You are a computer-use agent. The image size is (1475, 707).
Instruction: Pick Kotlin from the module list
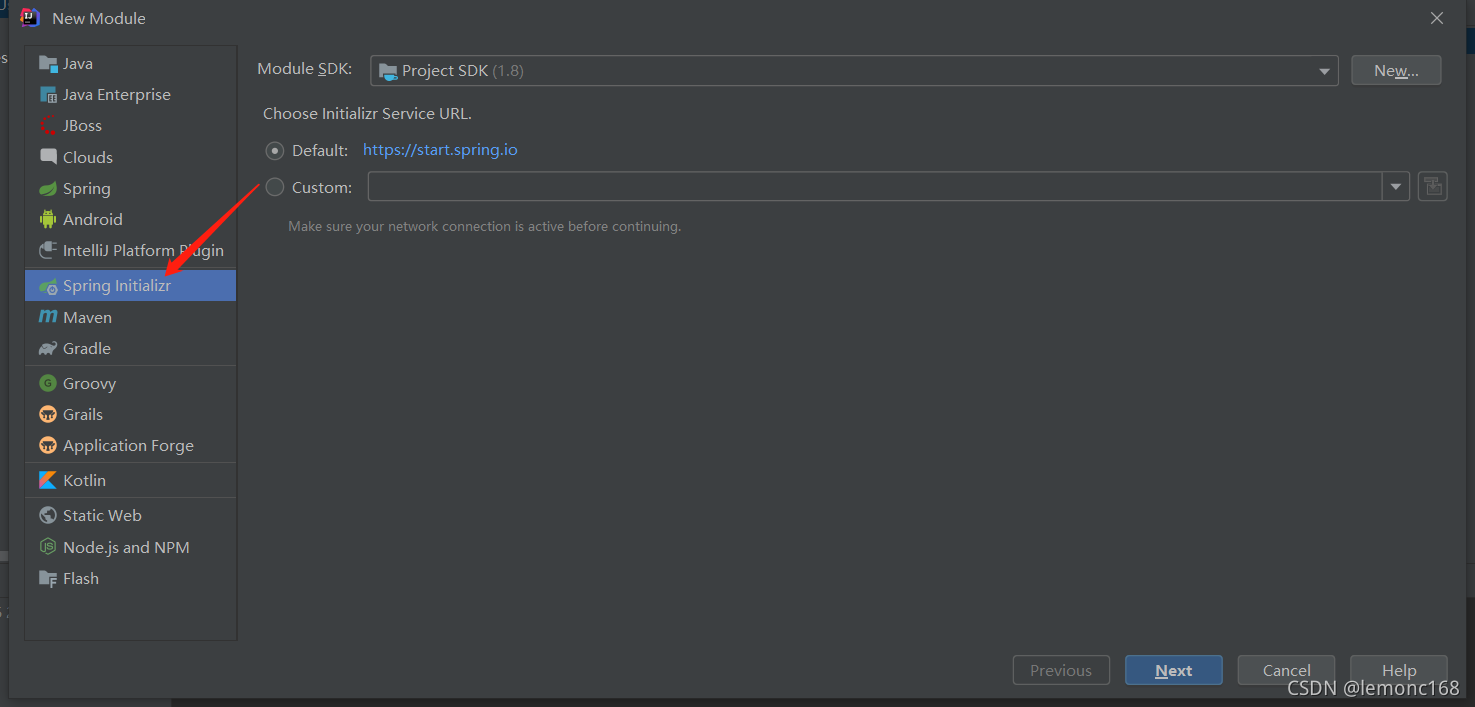click(x=131, y=480)
